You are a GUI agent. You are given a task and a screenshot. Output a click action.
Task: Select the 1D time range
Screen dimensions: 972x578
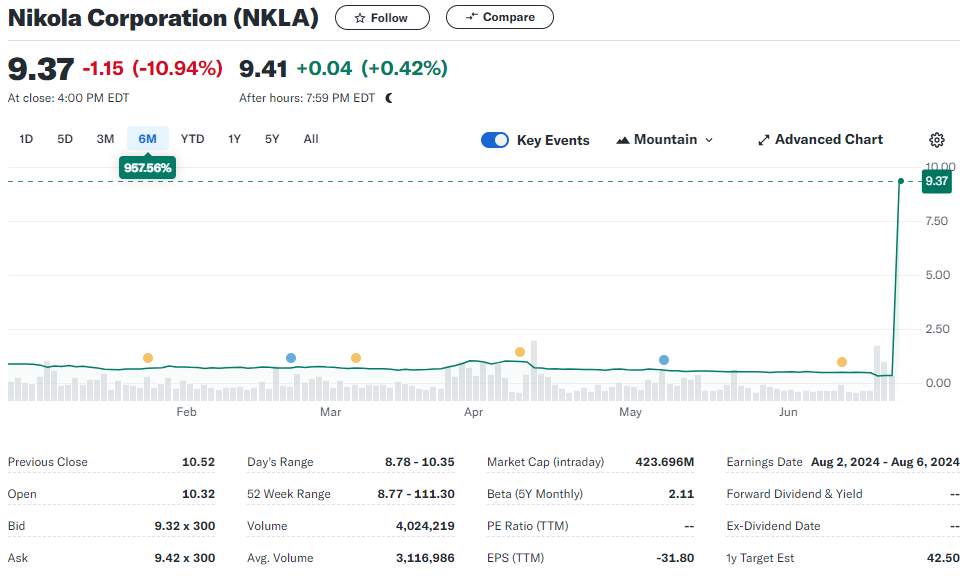click(x=26, y=139)
